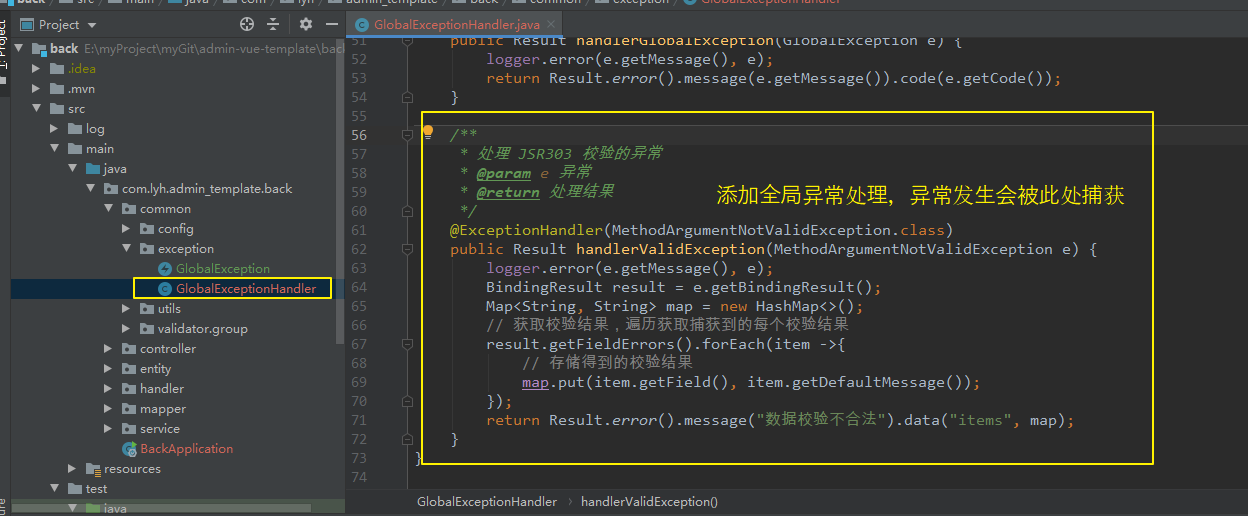This screenshot has width=1248, height=516.
Task: Click fold end marker at line 54
Action: 407,97
